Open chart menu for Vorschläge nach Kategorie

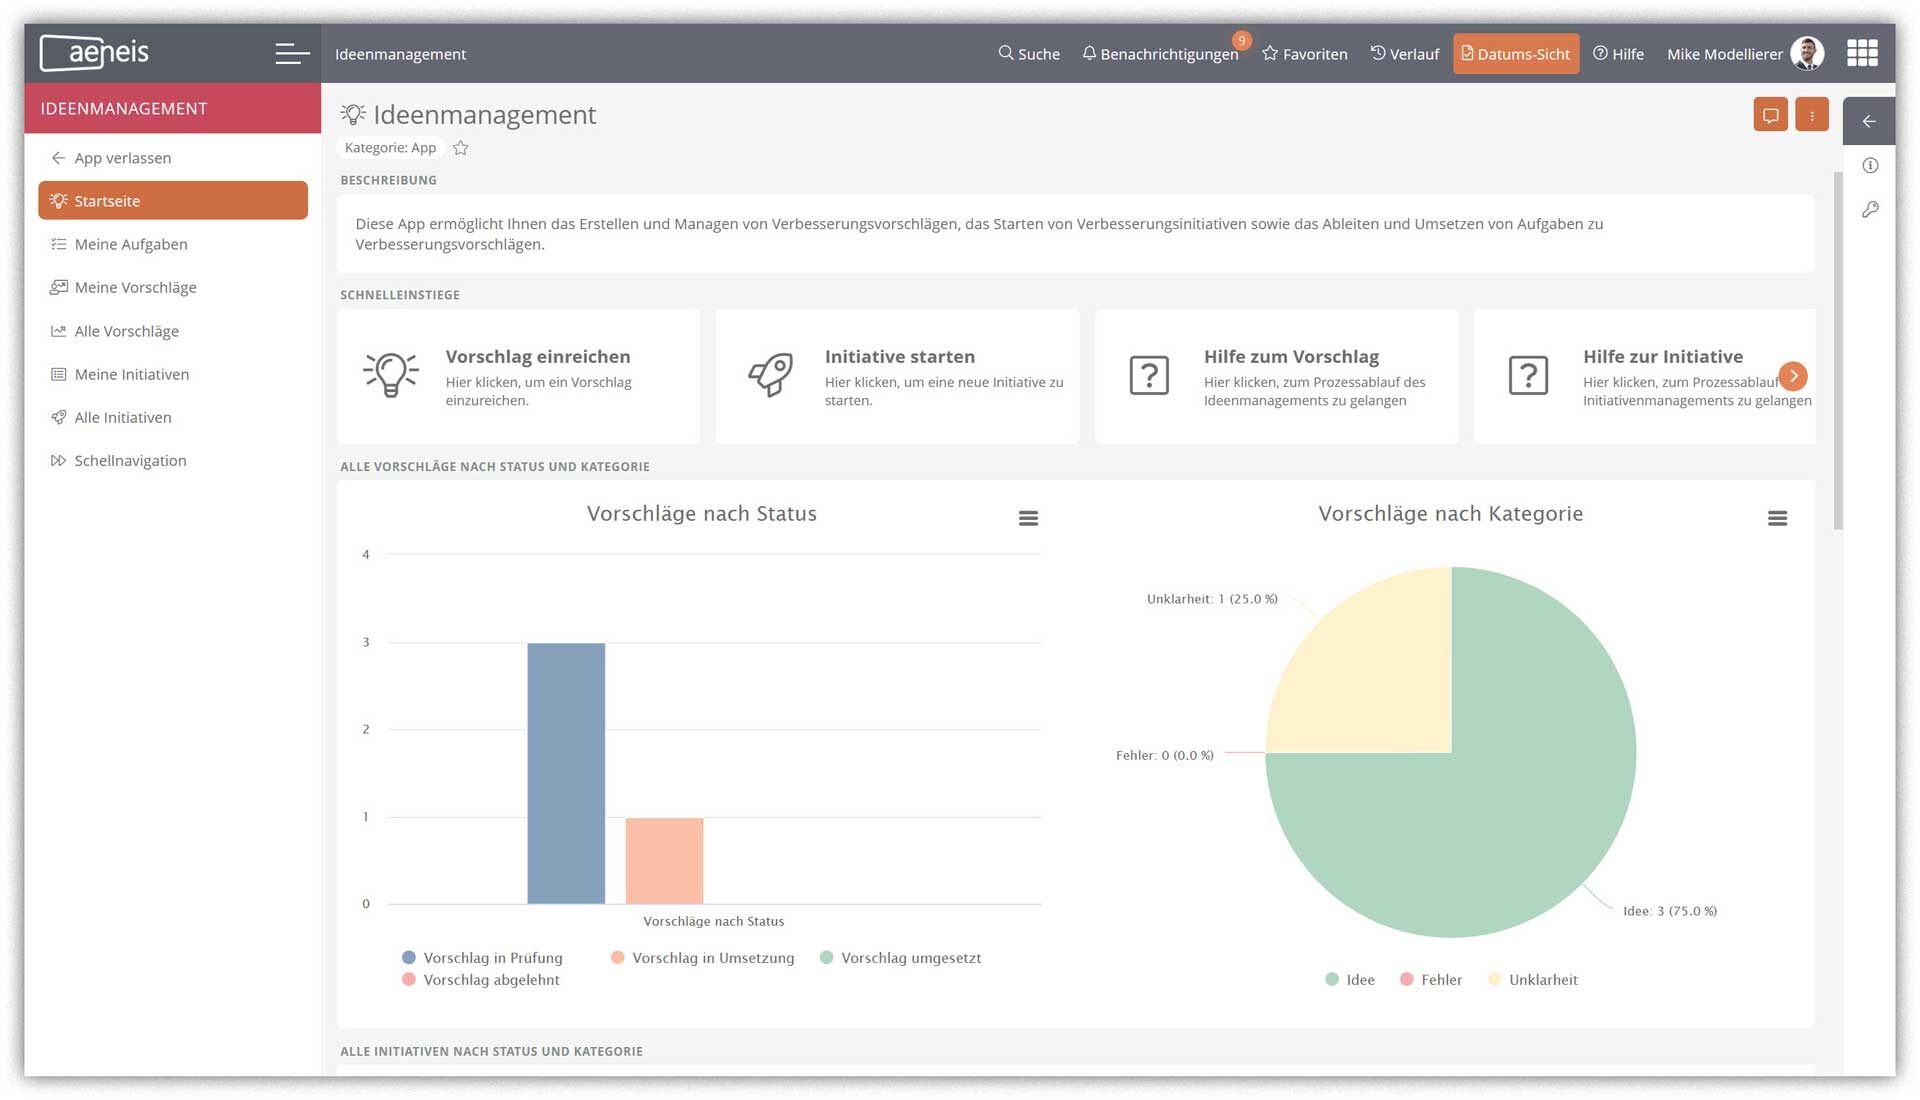tap(1777, 518)
